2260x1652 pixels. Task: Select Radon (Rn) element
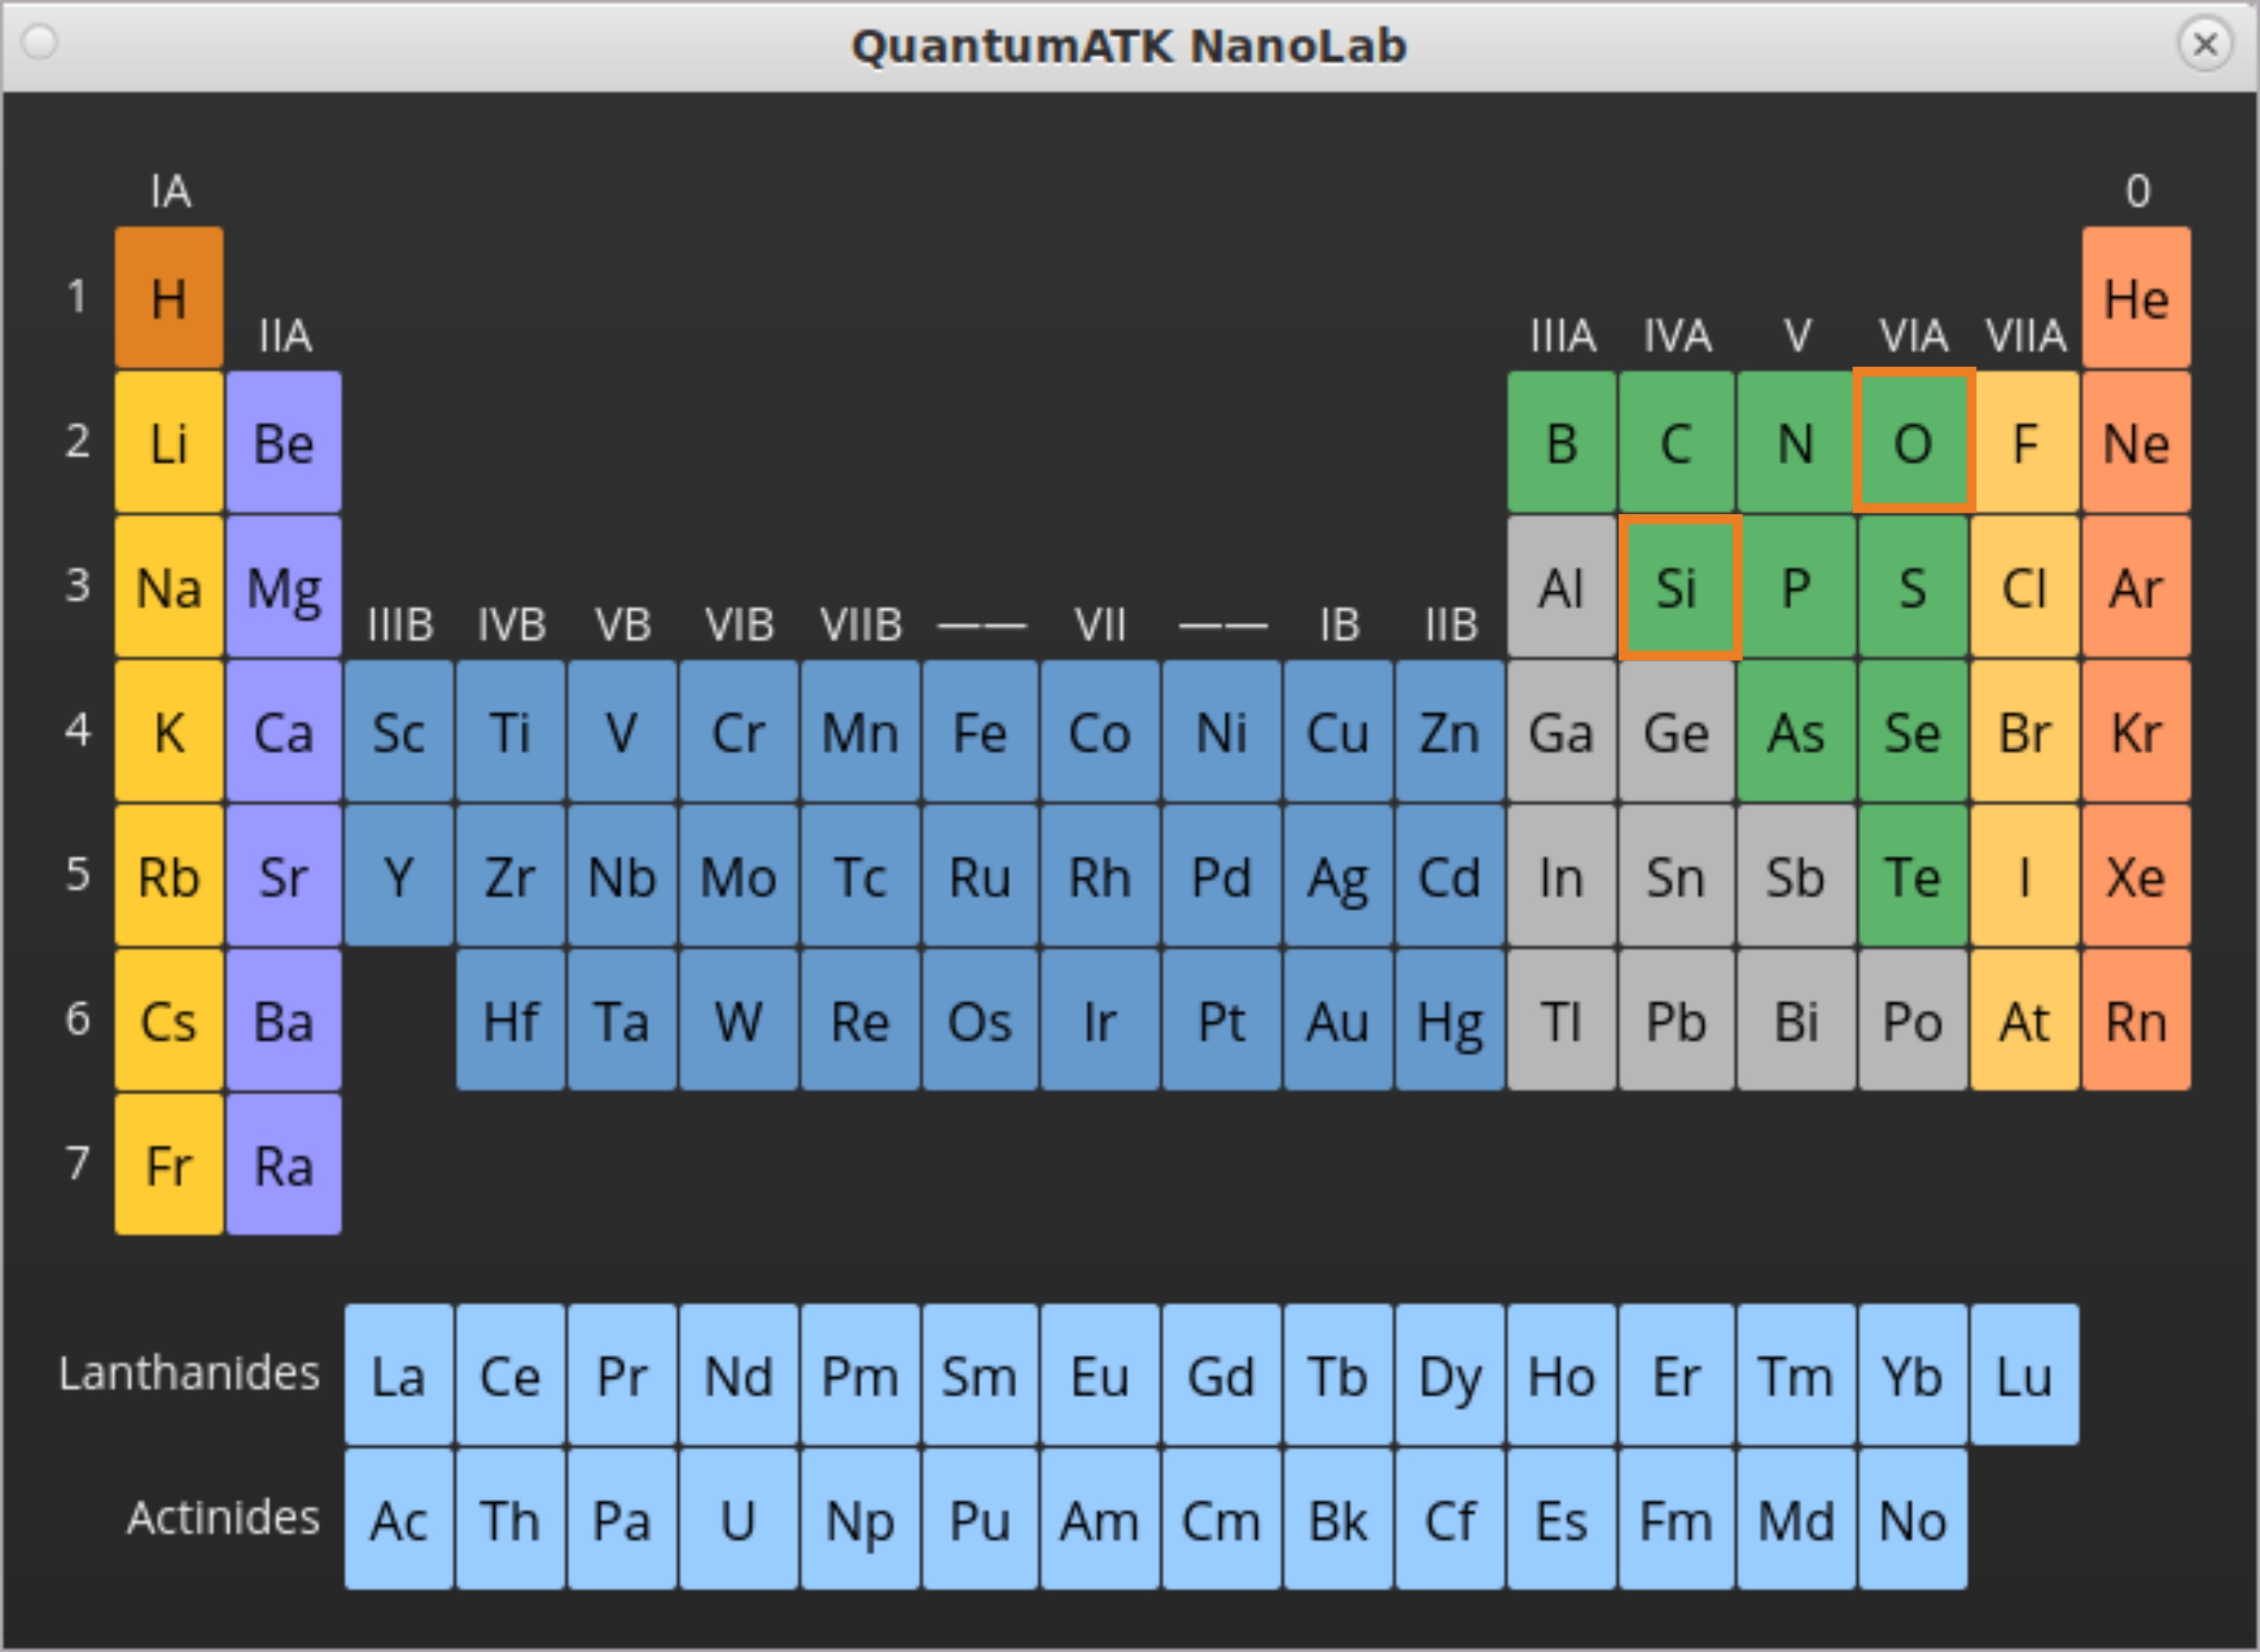tap(2136, 1019)
